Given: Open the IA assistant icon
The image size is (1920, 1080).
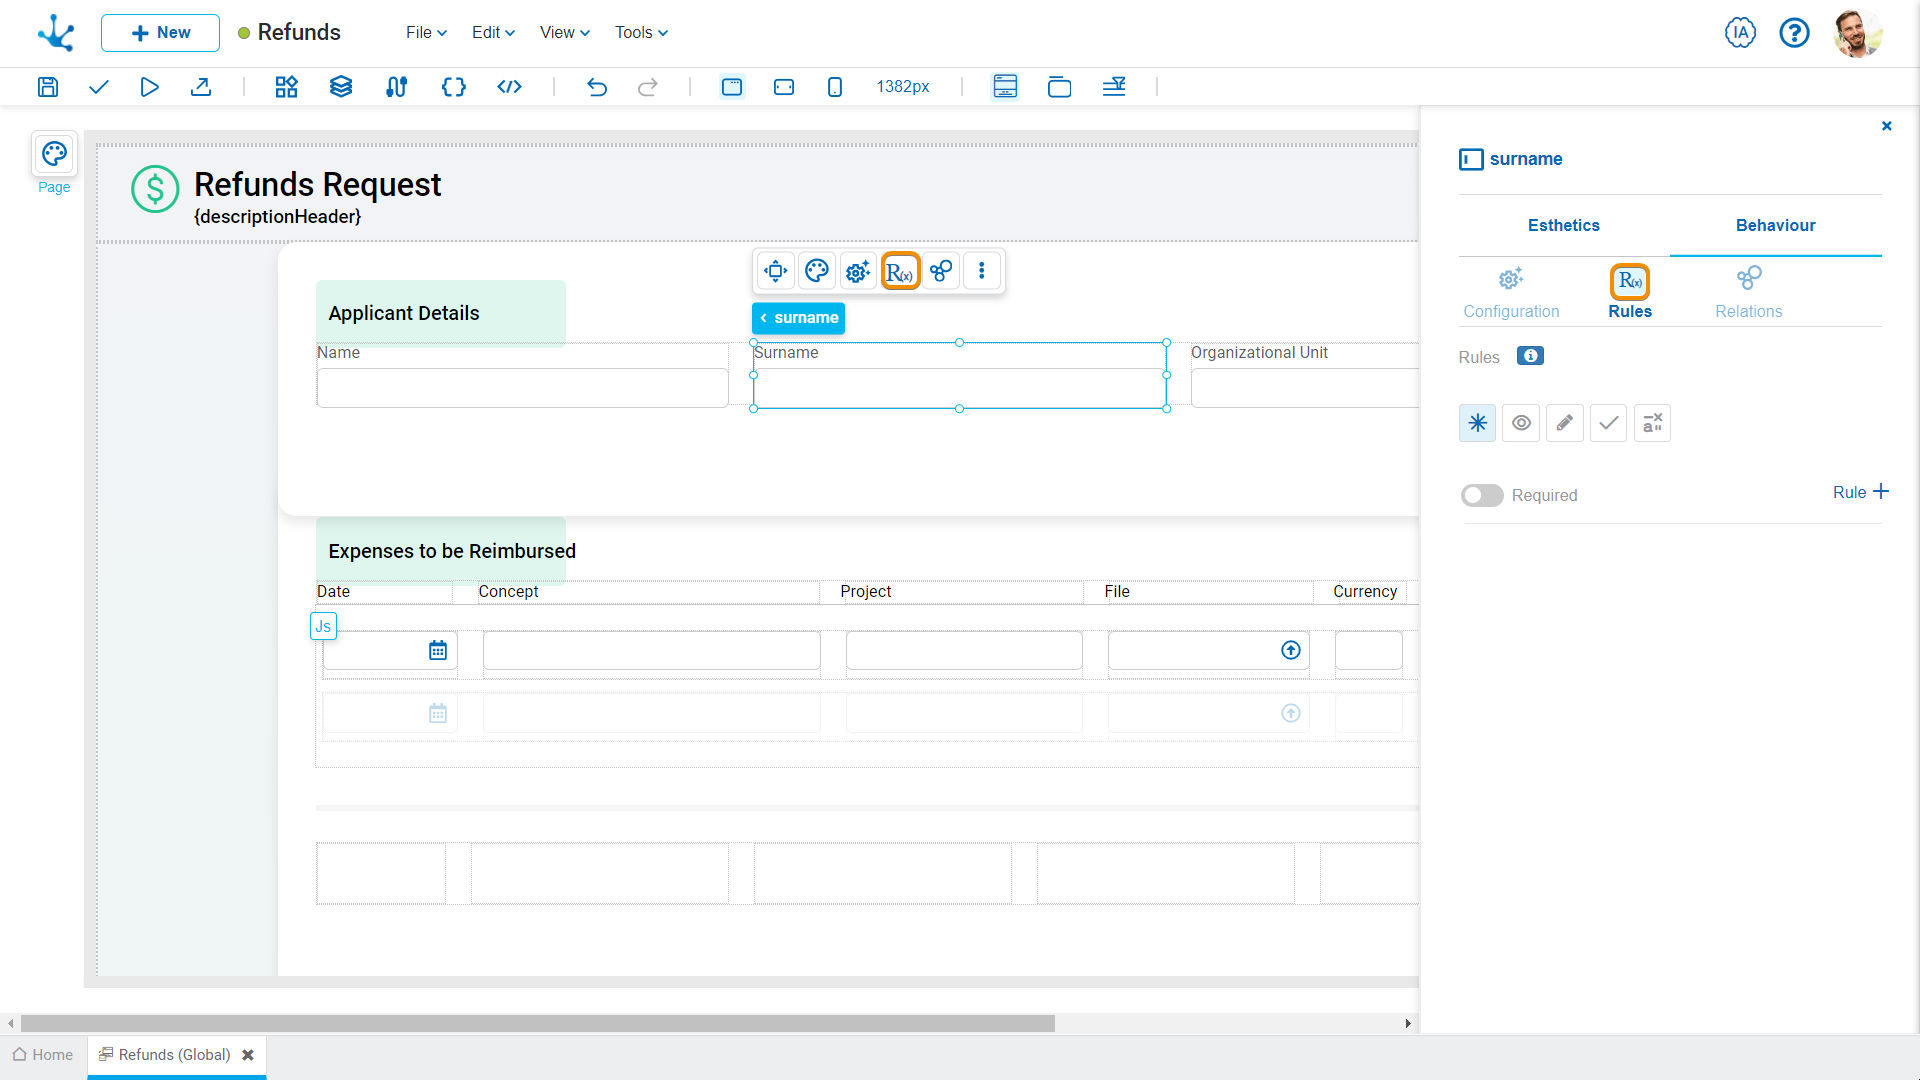Looking at the screenshot, I should [x=1740, y=33].
